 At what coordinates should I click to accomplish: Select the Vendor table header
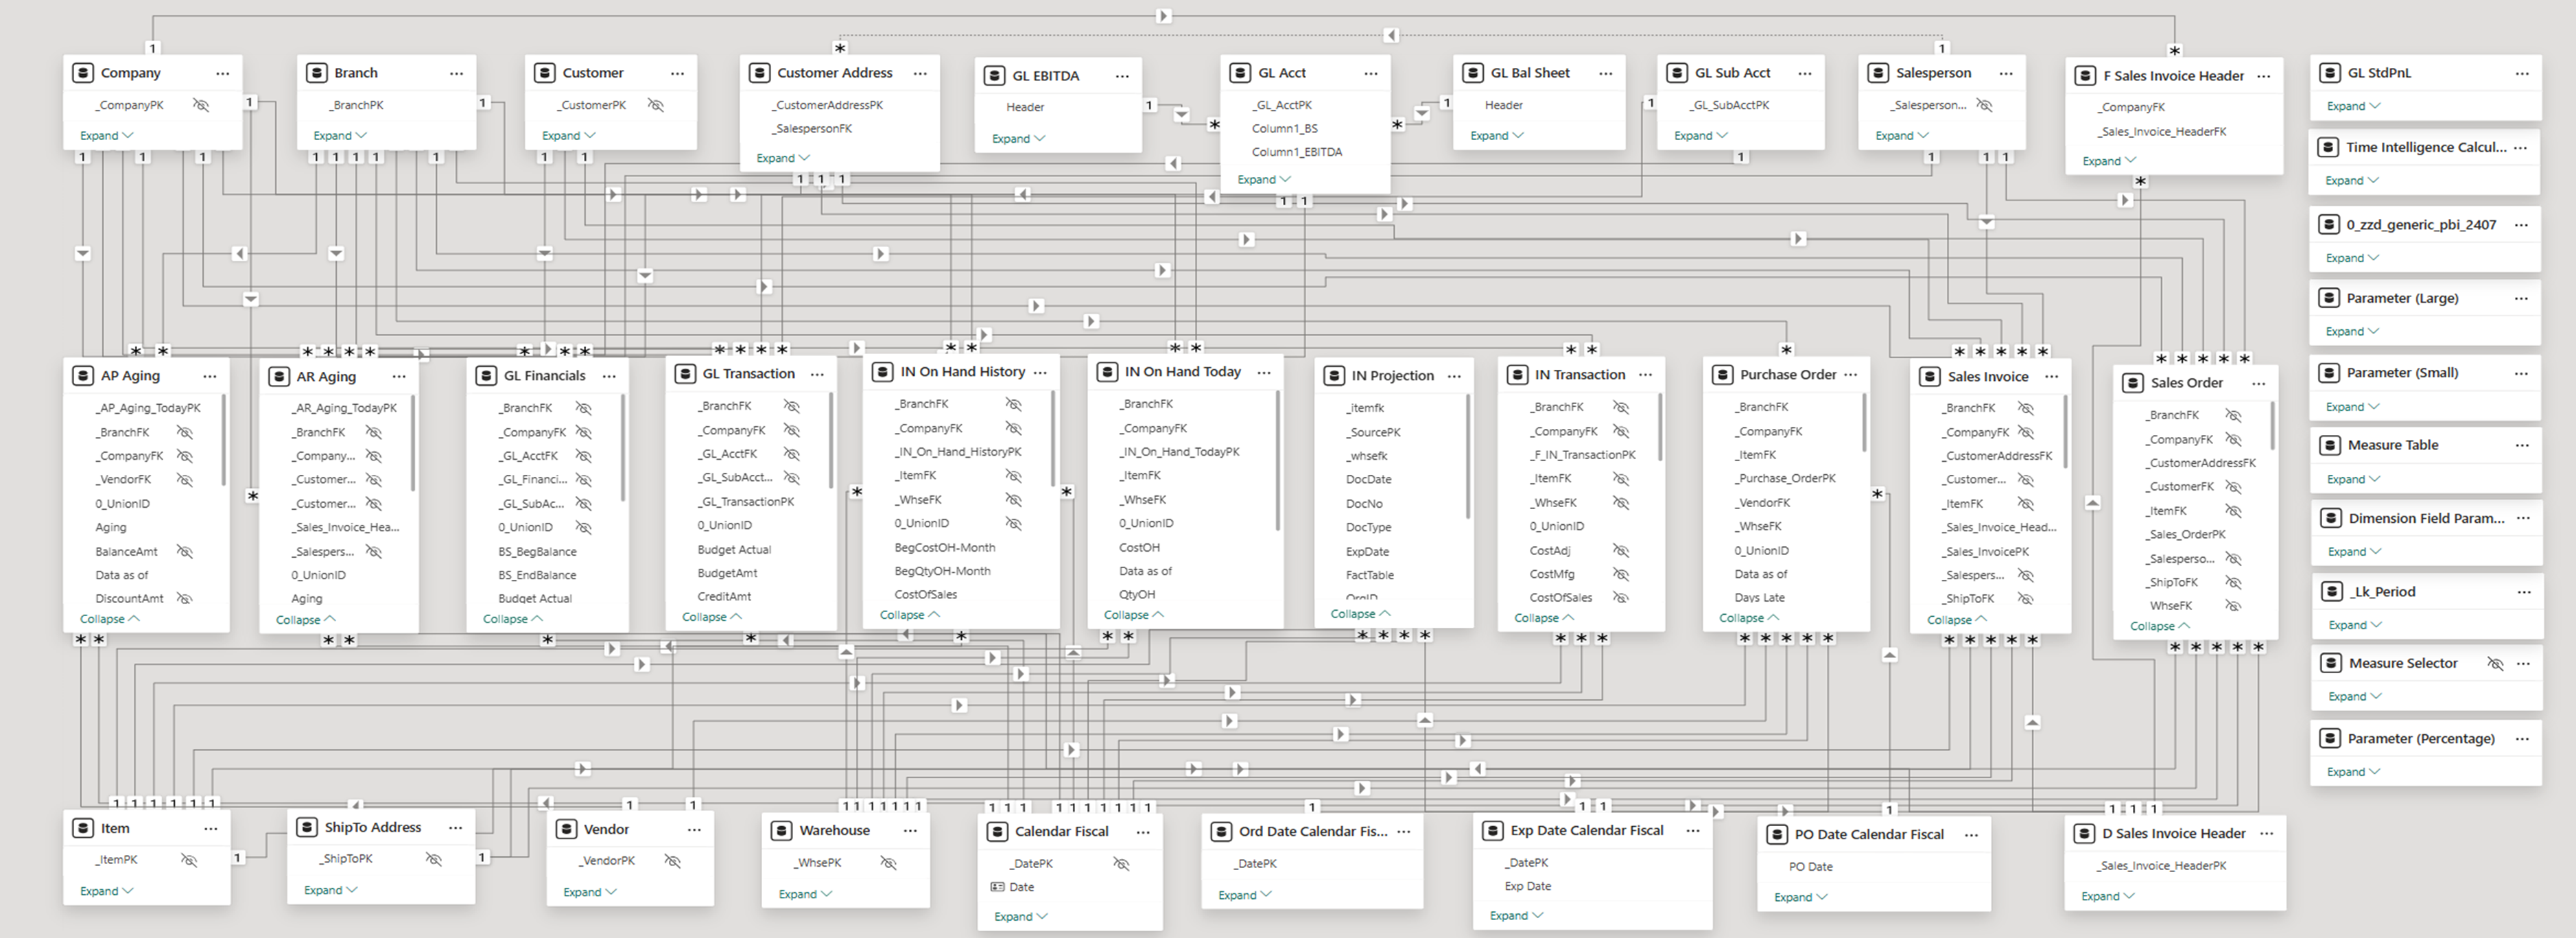(606, 830)
